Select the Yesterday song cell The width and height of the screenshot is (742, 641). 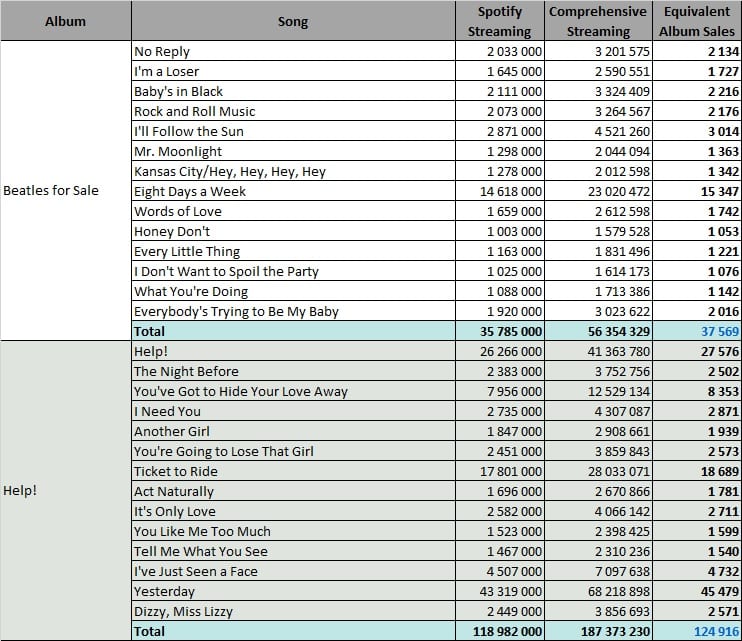click(x=293, y=591)
